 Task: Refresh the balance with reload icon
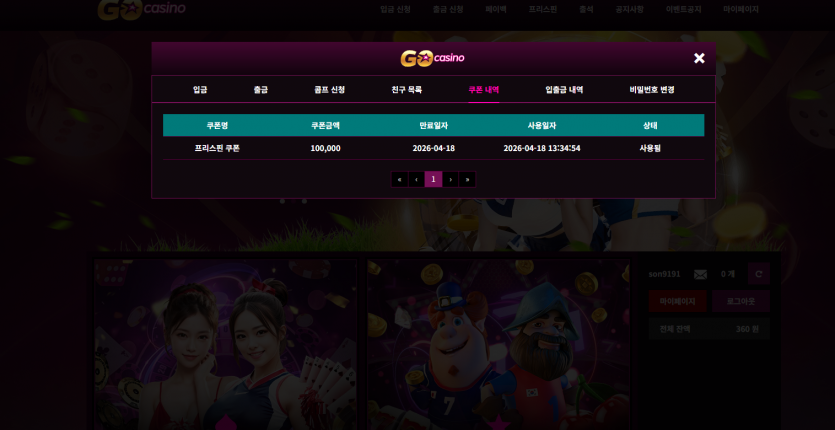pyautogui.click(x=759, y=274)
